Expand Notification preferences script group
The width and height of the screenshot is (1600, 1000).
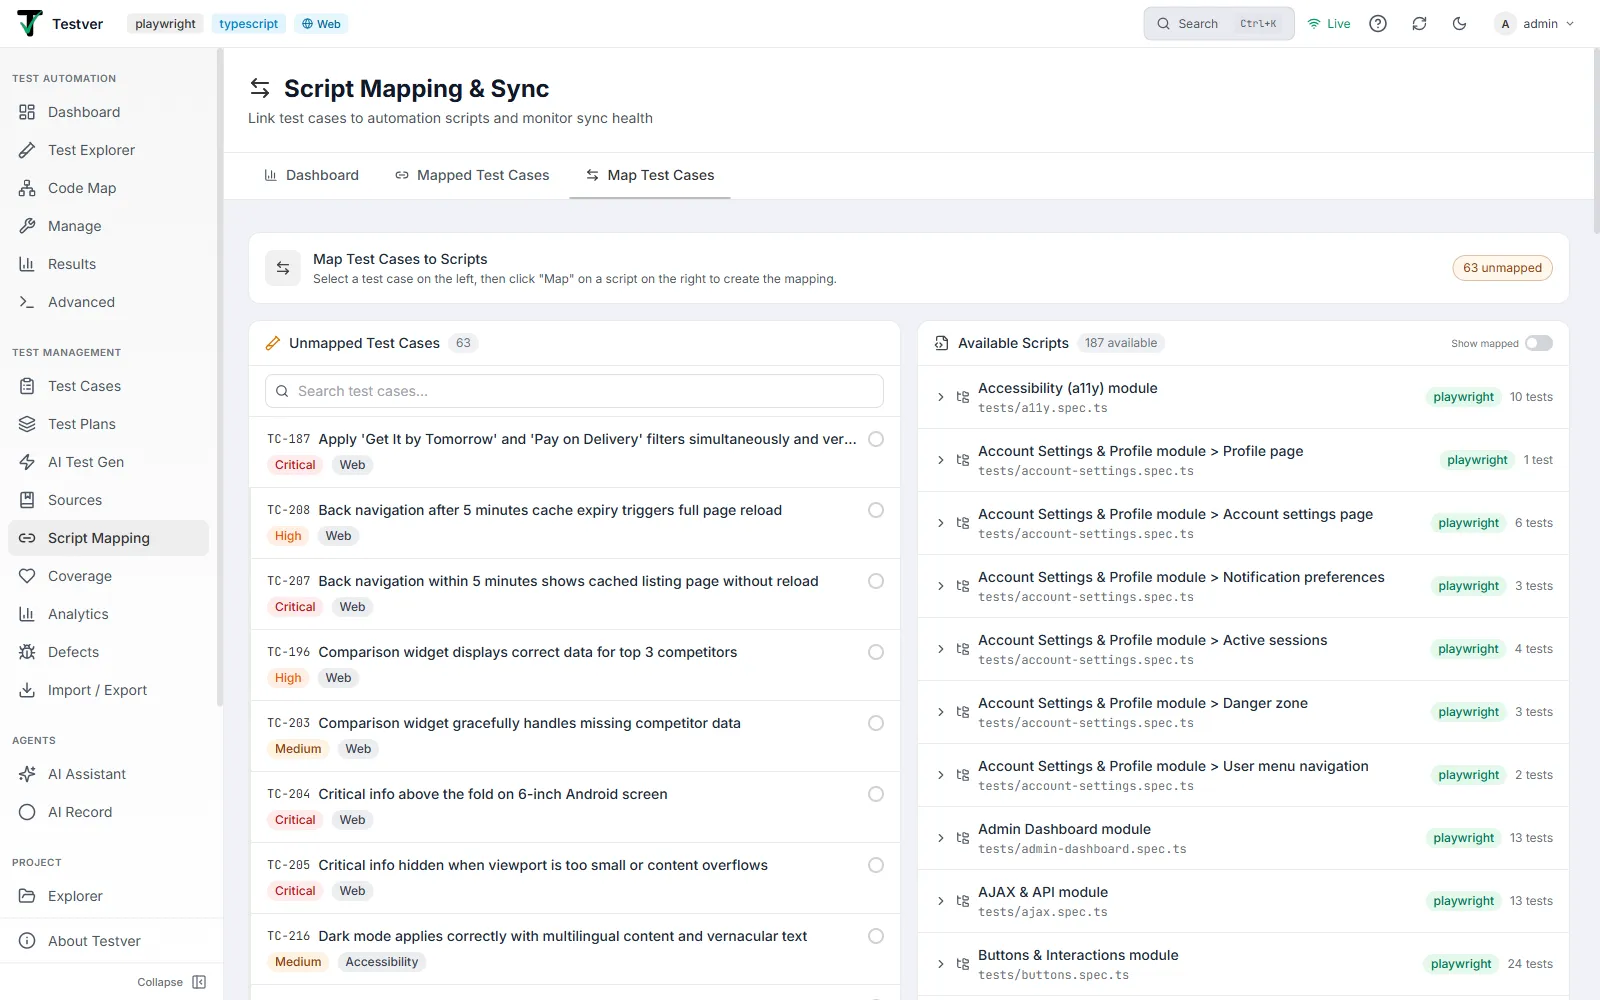pyautogui.click(x=941, y=586)
